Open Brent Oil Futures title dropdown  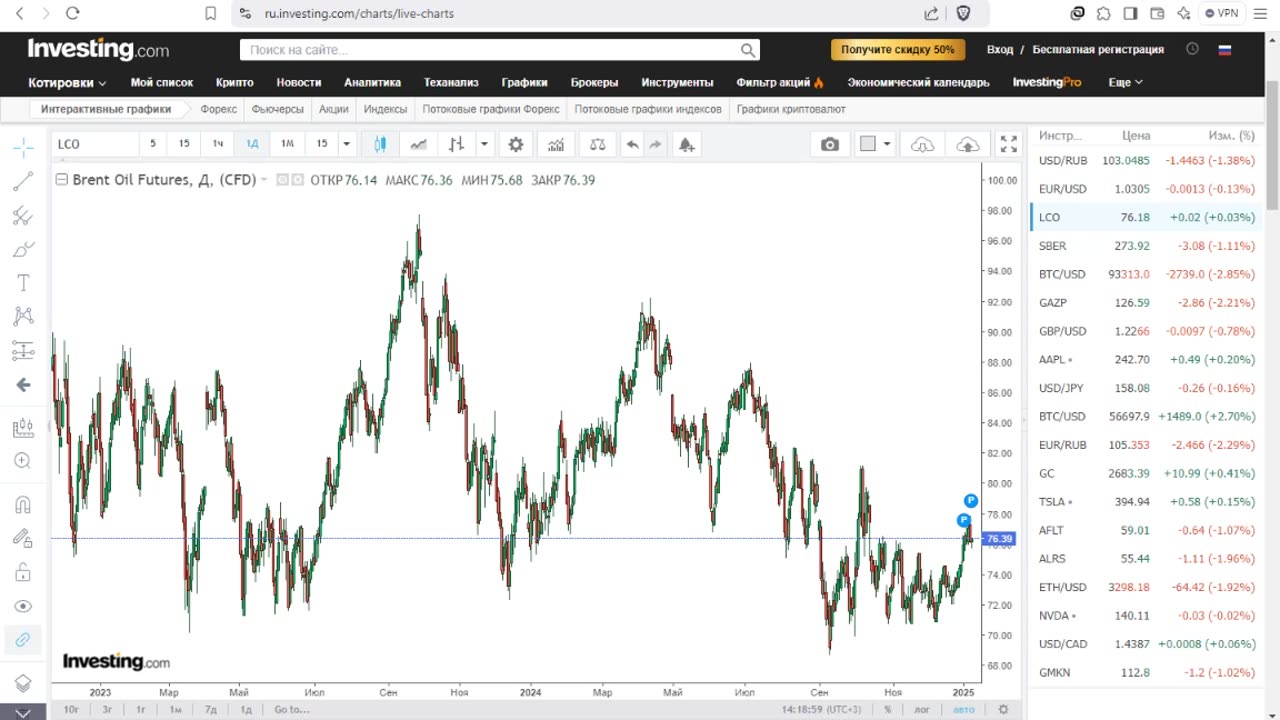264,180
